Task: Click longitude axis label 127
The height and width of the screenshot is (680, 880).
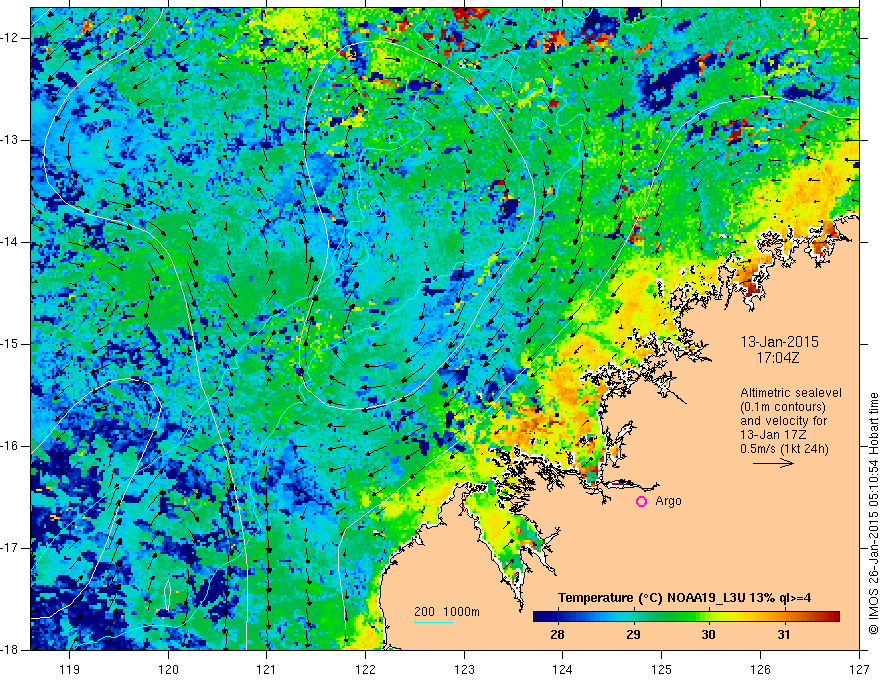Action: coord(859,669)
